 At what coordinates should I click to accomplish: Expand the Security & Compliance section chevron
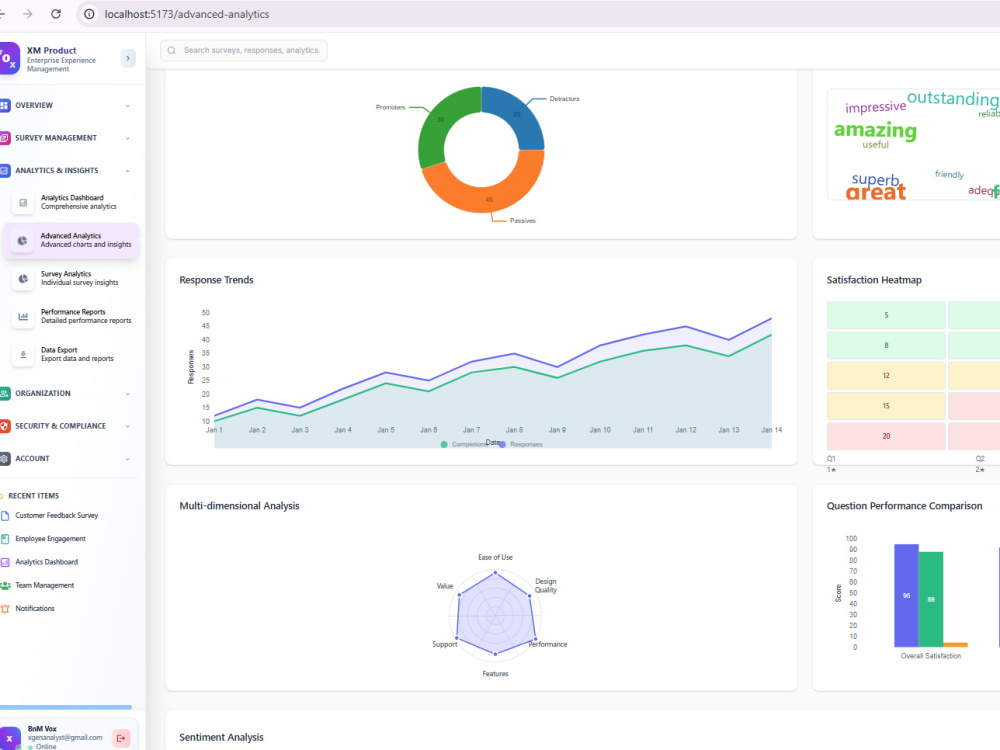click(x=128, y=427)
